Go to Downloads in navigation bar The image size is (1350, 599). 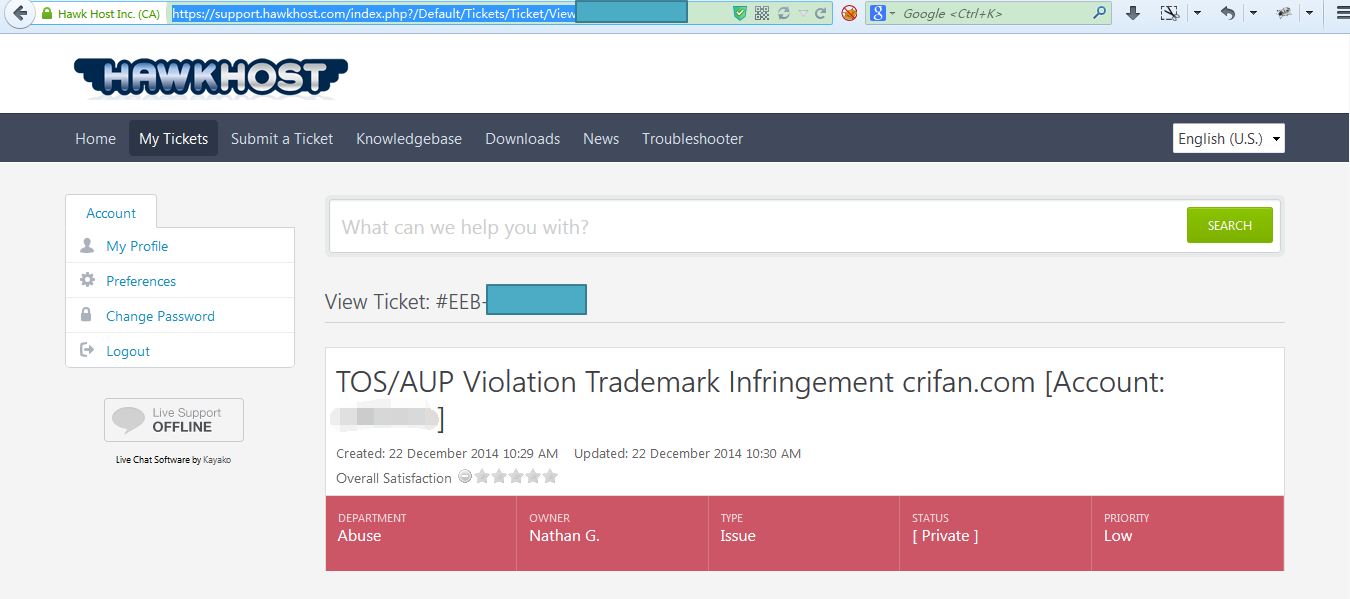[522, 139]
